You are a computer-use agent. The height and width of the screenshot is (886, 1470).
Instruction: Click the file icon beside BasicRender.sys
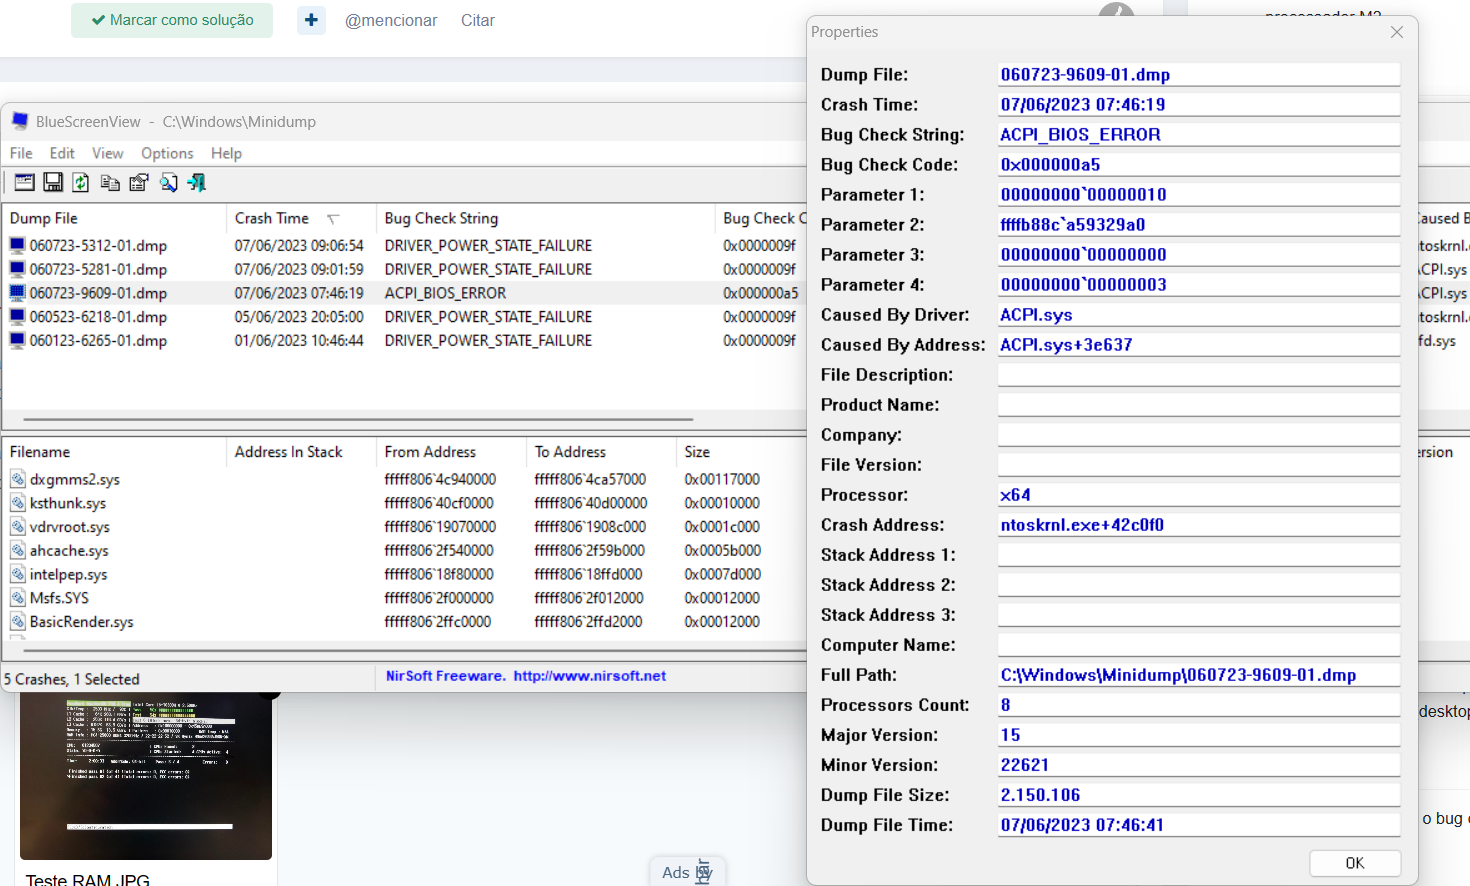18,621
